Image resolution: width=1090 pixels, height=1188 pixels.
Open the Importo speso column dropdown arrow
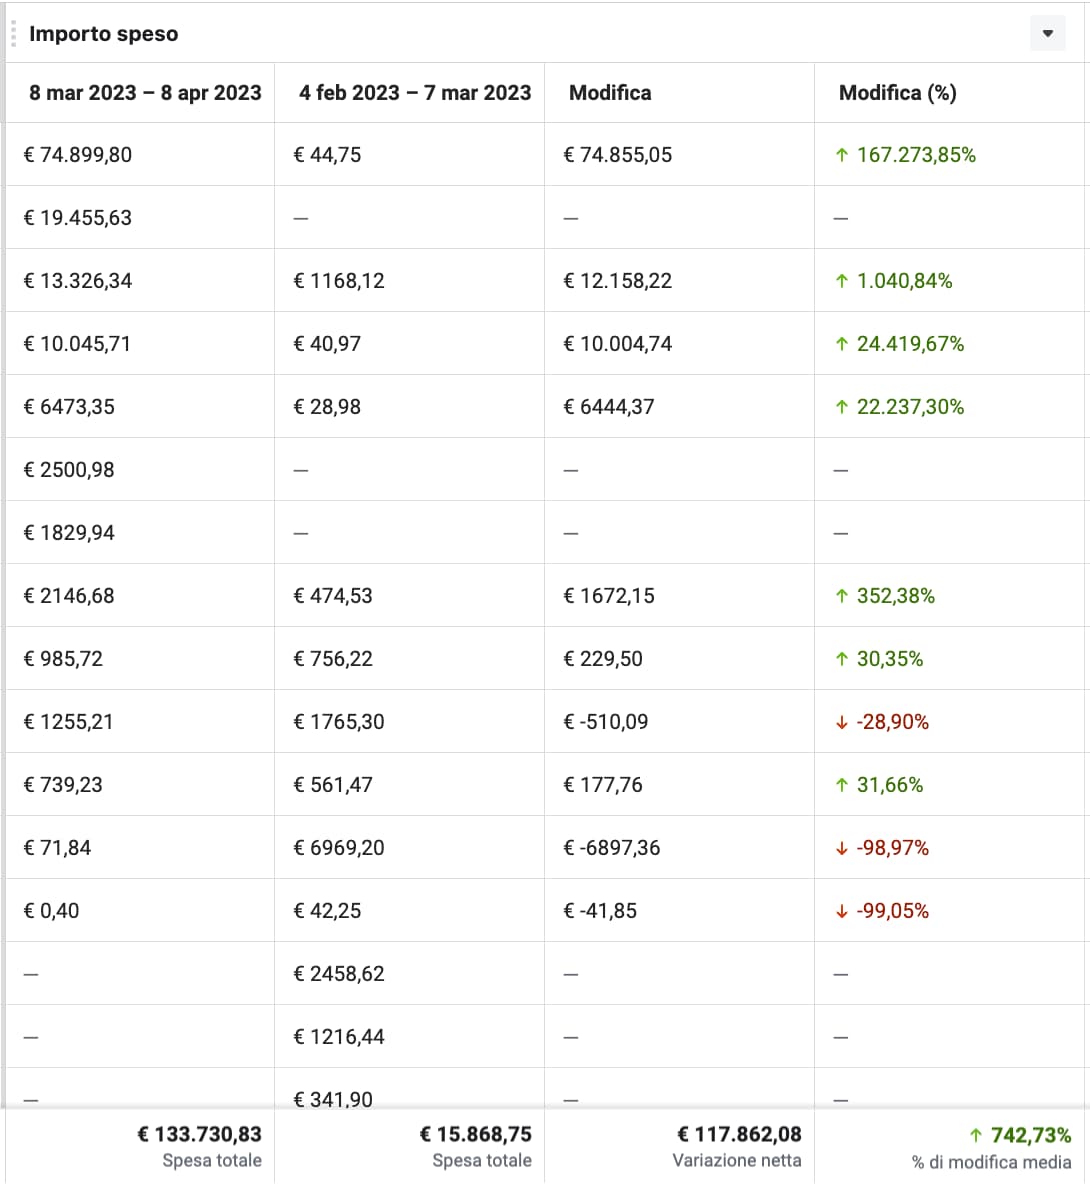[1047, 34]
